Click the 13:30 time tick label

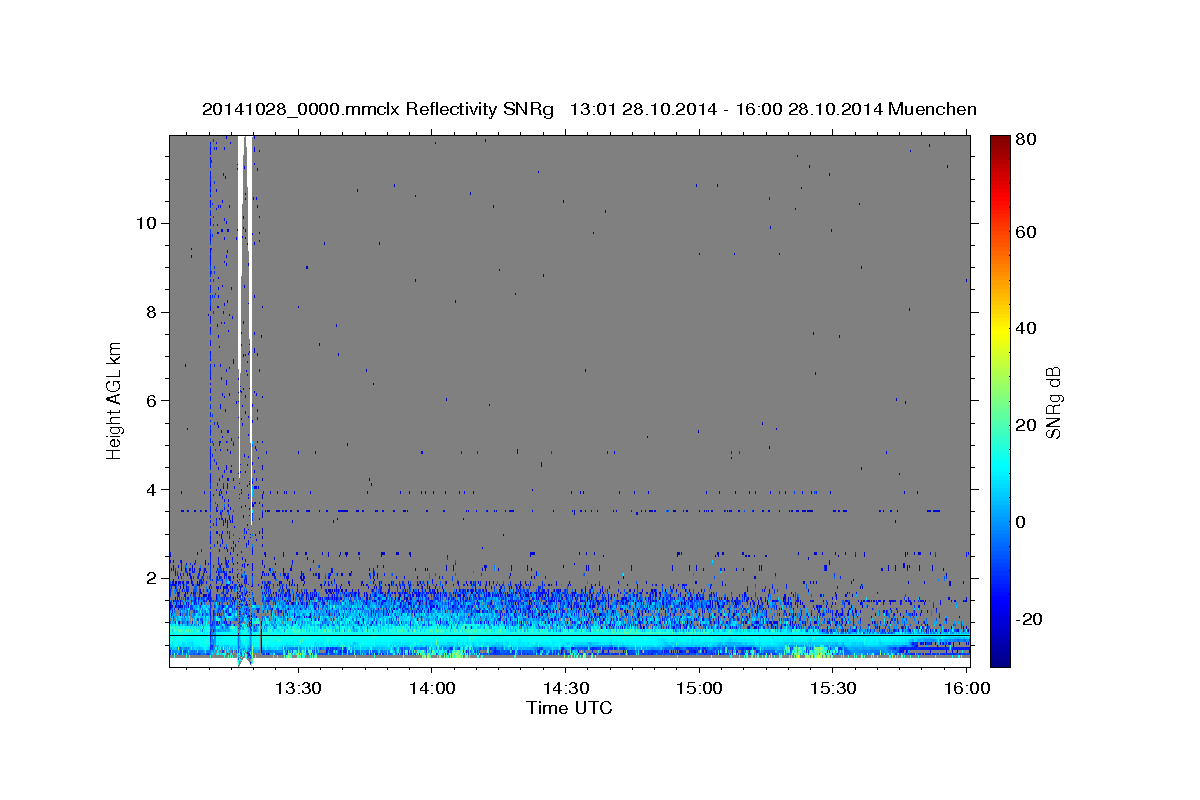point(297,689)
